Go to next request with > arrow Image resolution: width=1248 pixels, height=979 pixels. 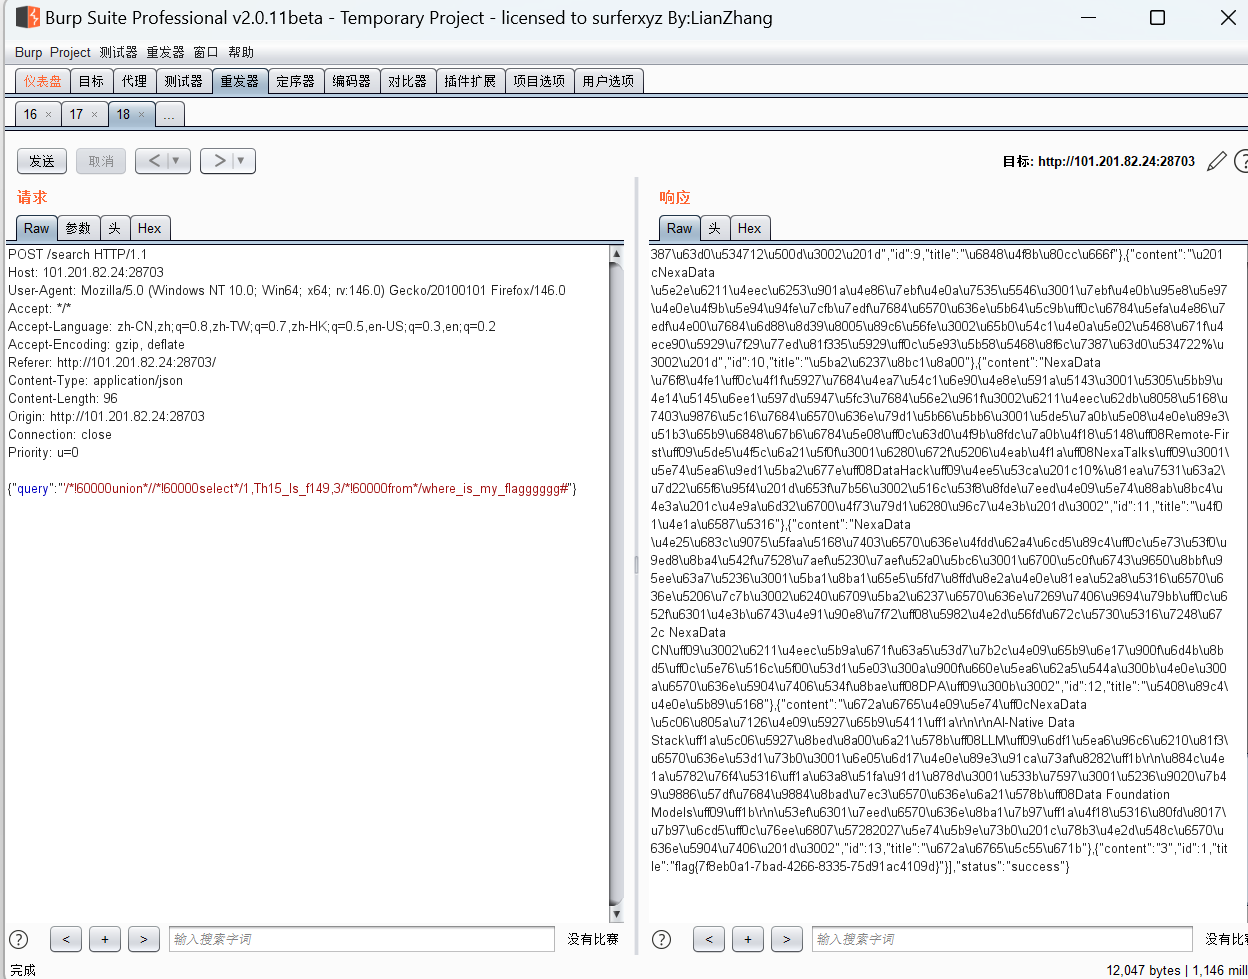218,161
